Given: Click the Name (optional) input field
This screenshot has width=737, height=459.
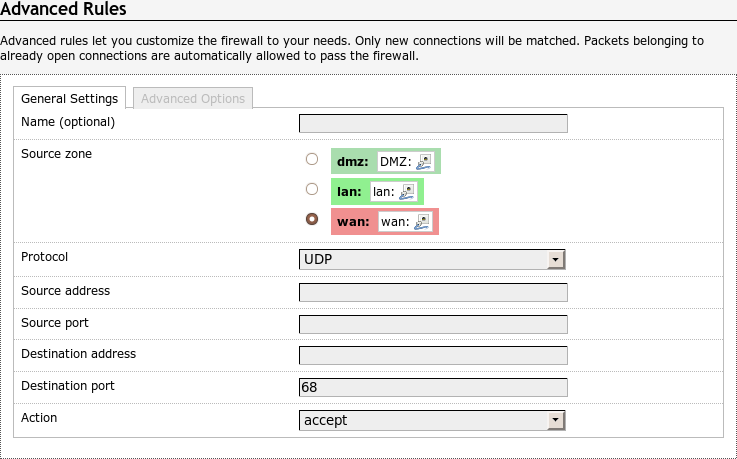Looking at the screenshot, I should (x=433, y=124).
